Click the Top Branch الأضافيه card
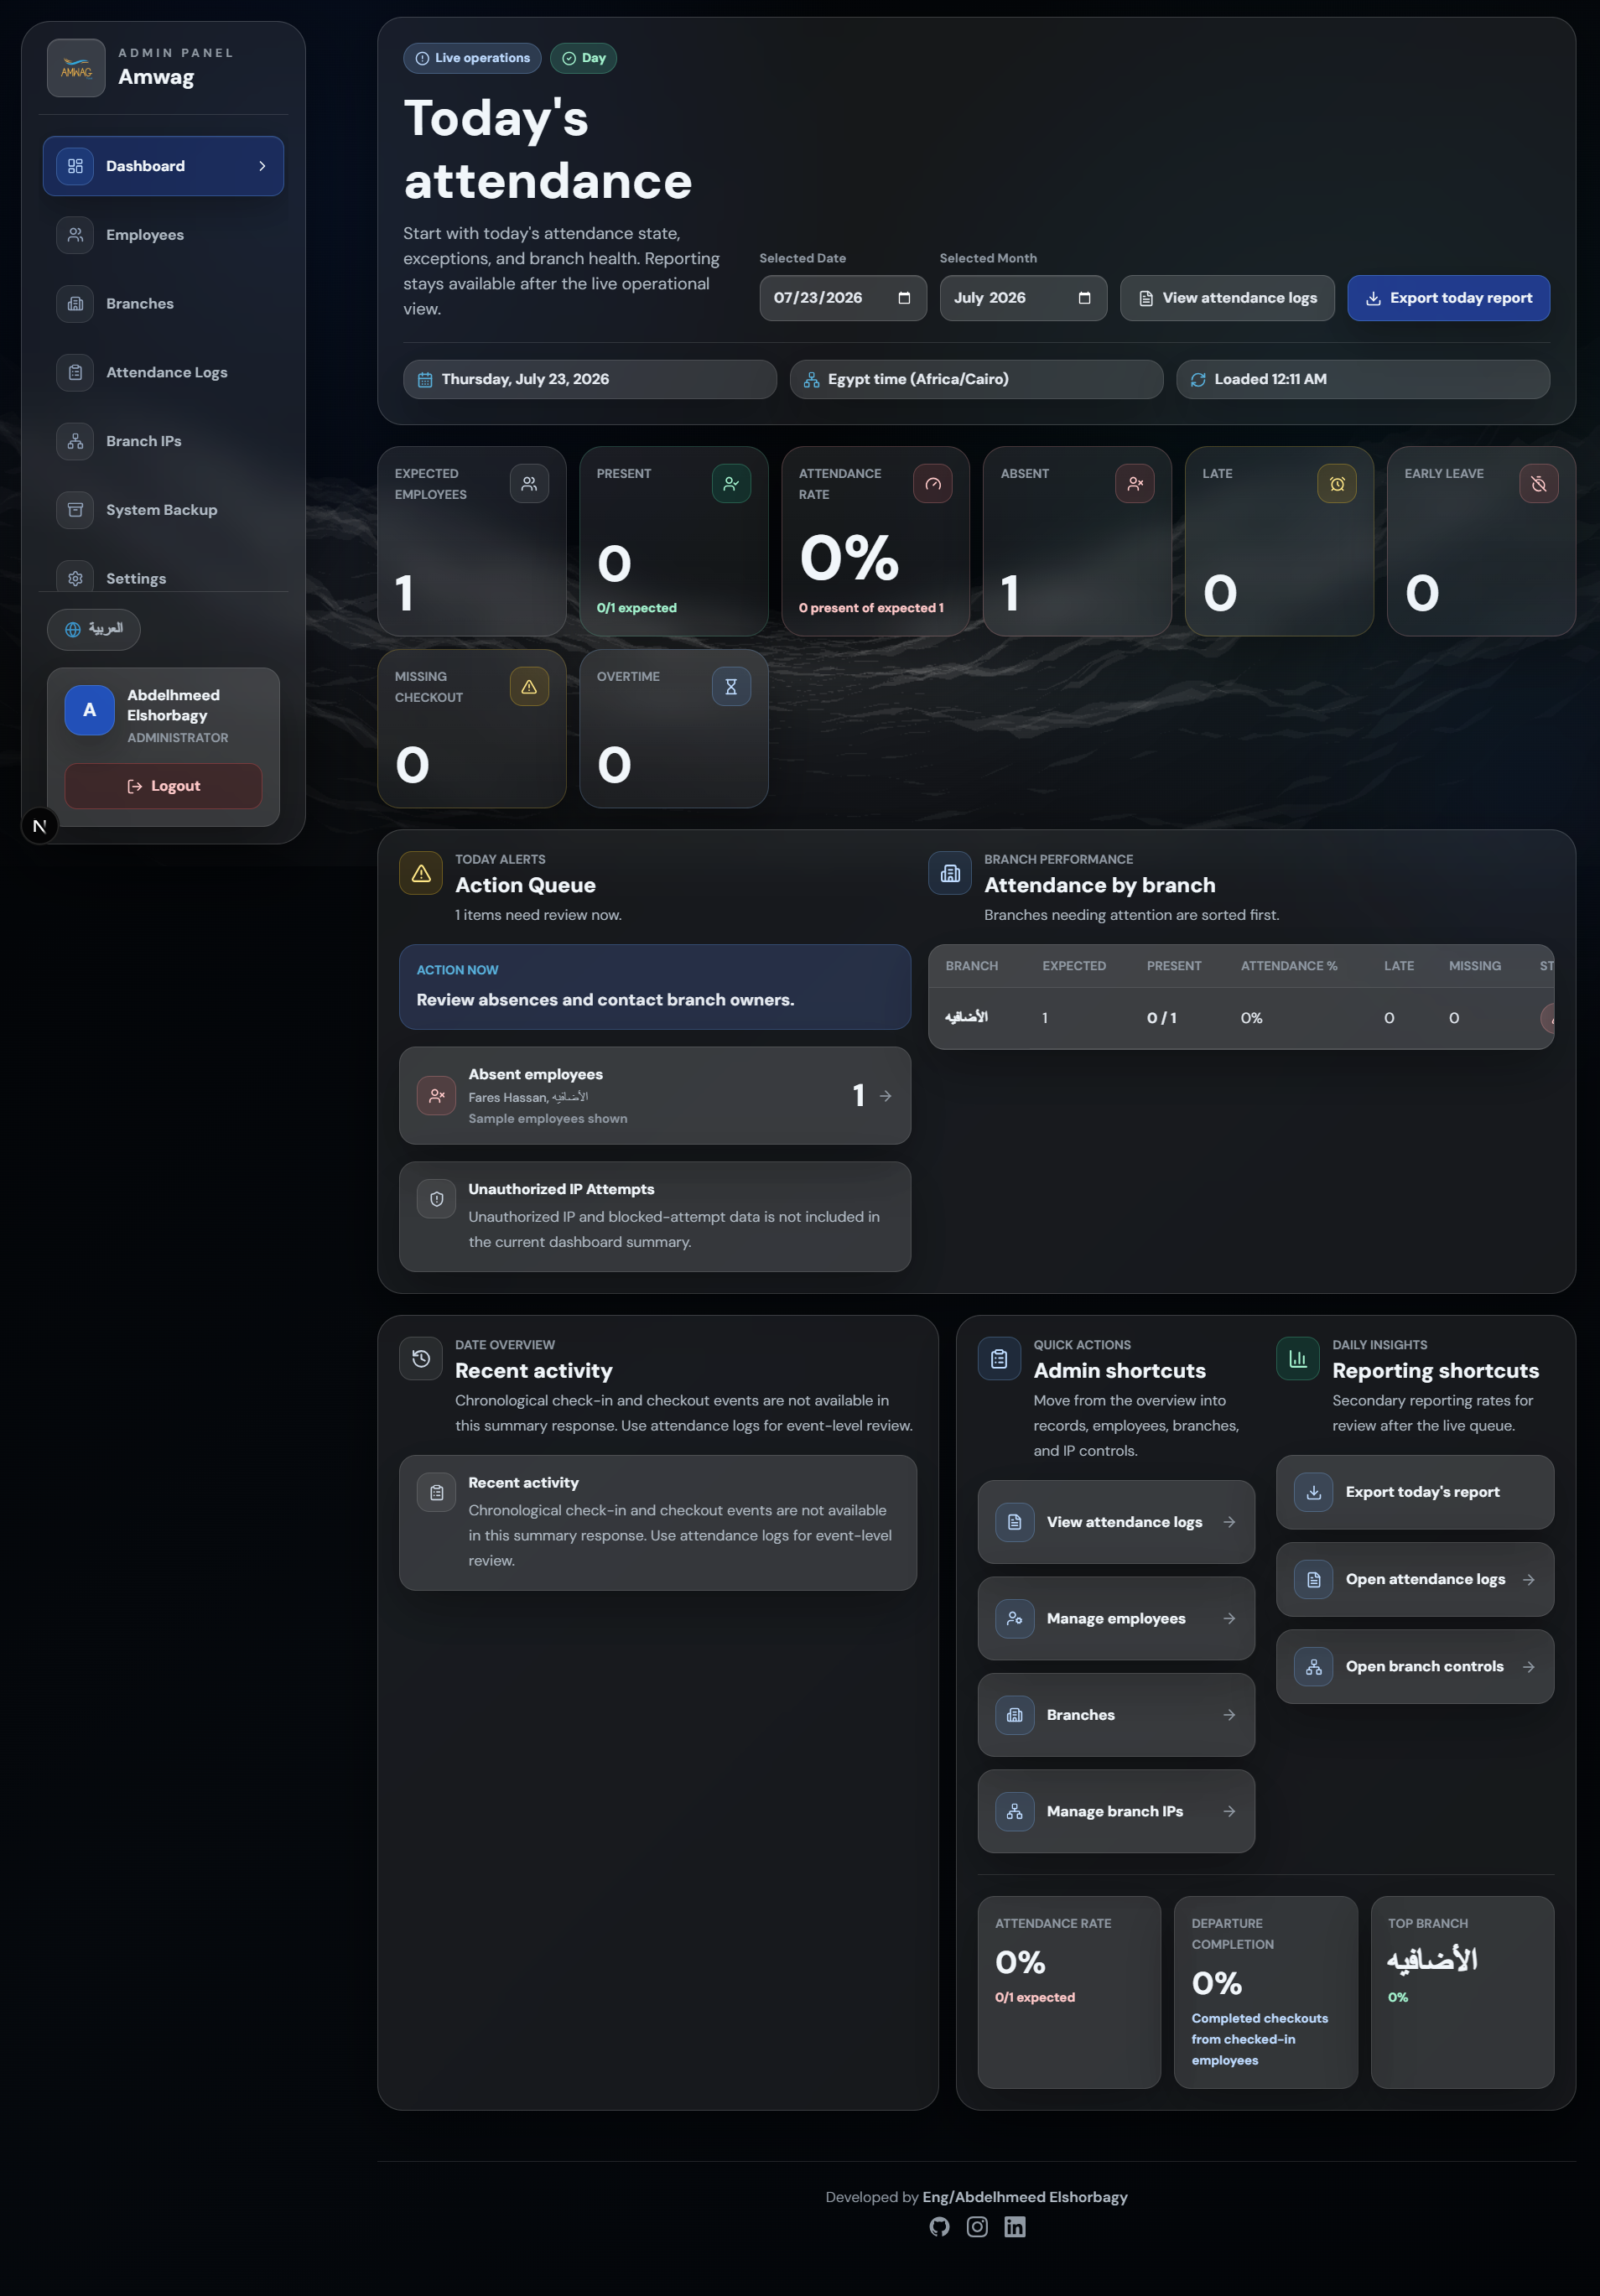The height and width of the screenshot is (2296, 1600). [x=1462, y=1992]
